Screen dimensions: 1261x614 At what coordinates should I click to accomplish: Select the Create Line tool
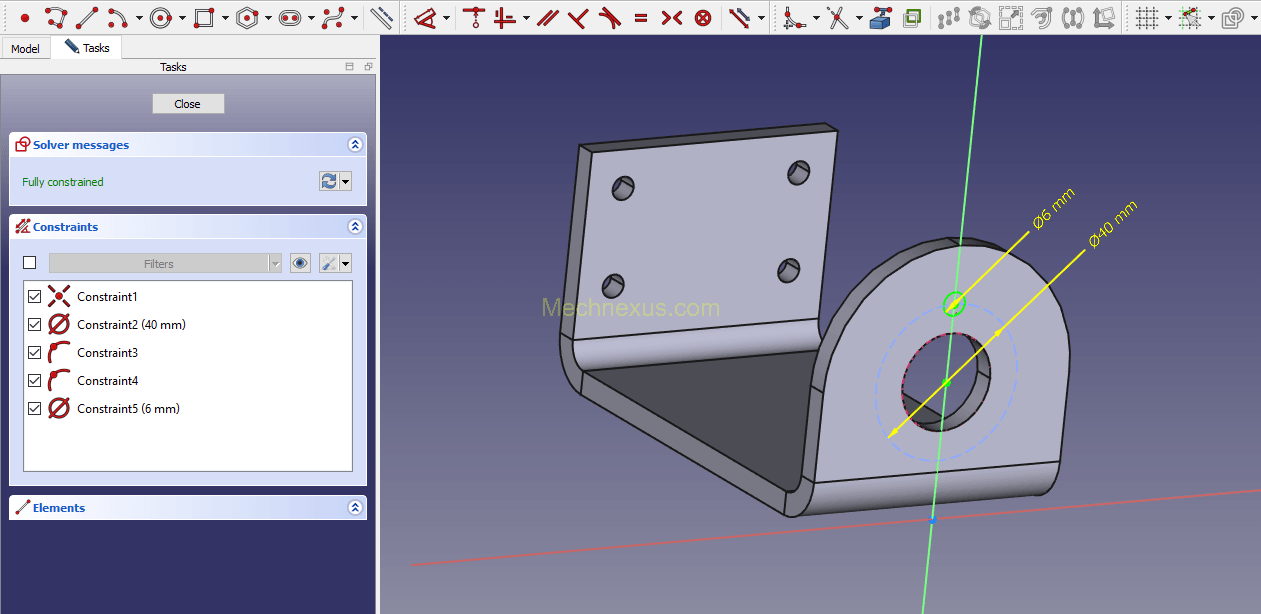click(x=87, y=18)
